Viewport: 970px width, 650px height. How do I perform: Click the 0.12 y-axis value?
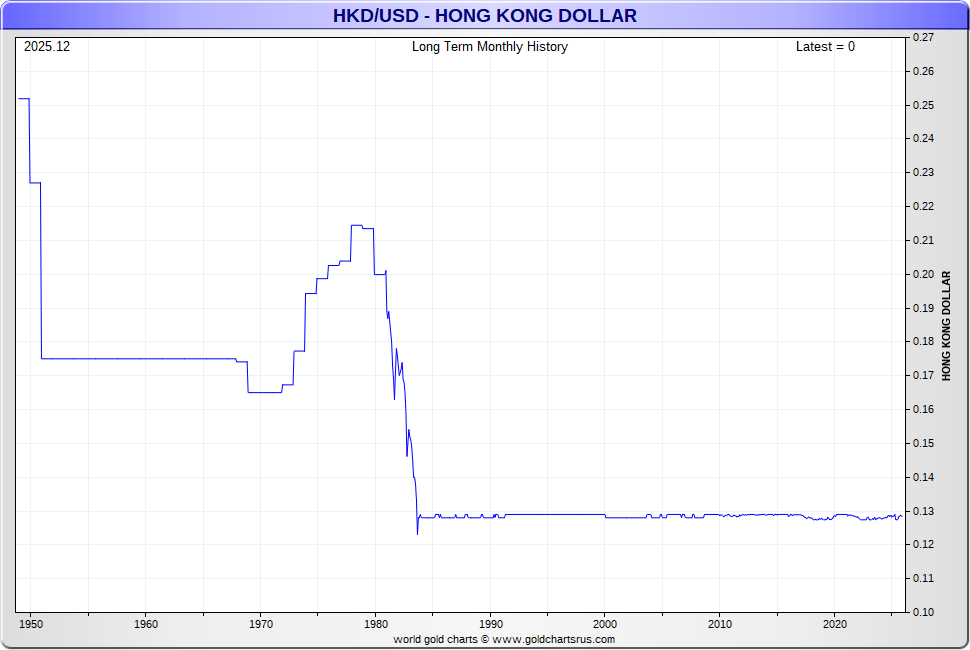click(924, 544)
